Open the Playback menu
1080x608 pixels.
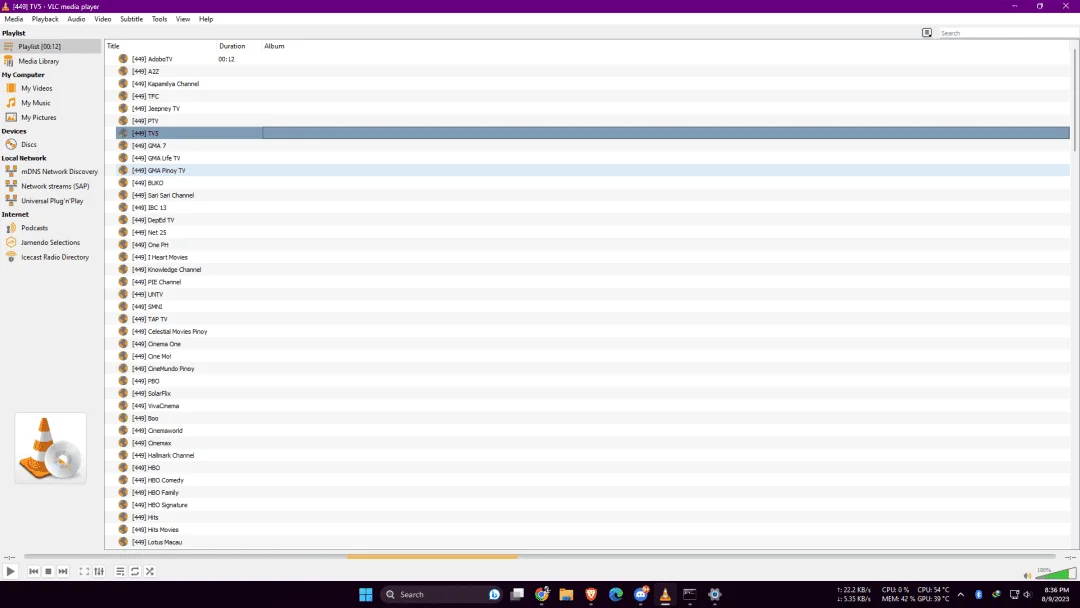45,19
